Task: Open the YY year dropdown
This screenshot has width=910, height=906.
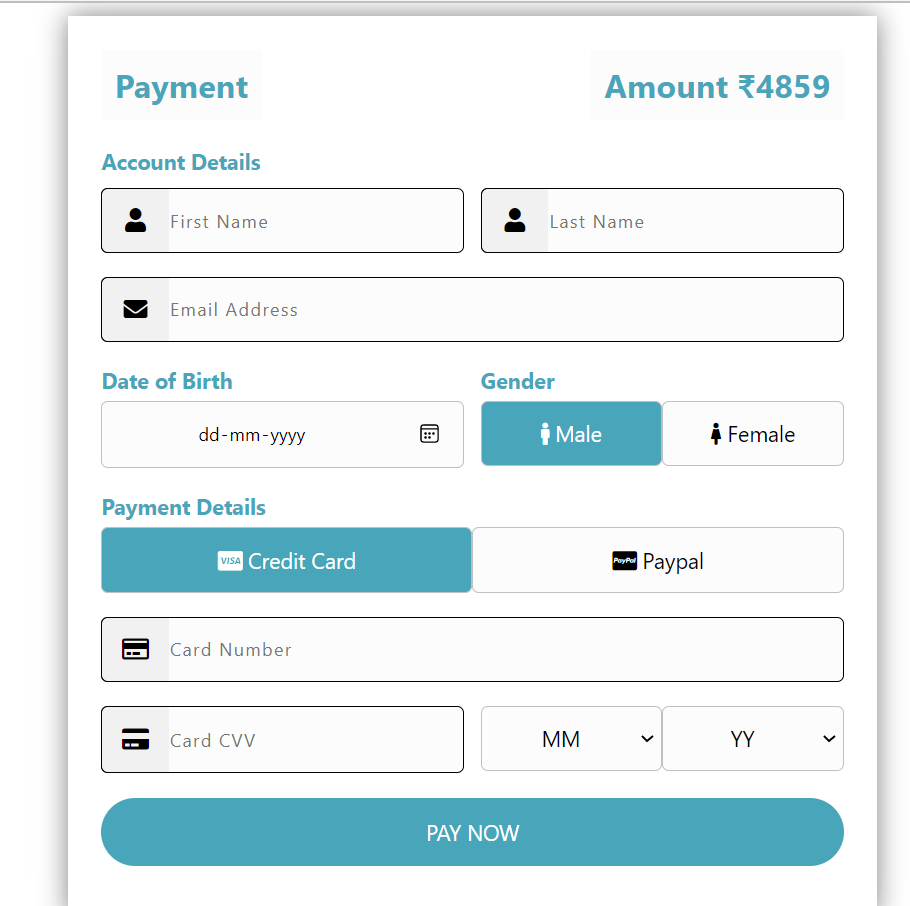Action: tap(752, 738)
